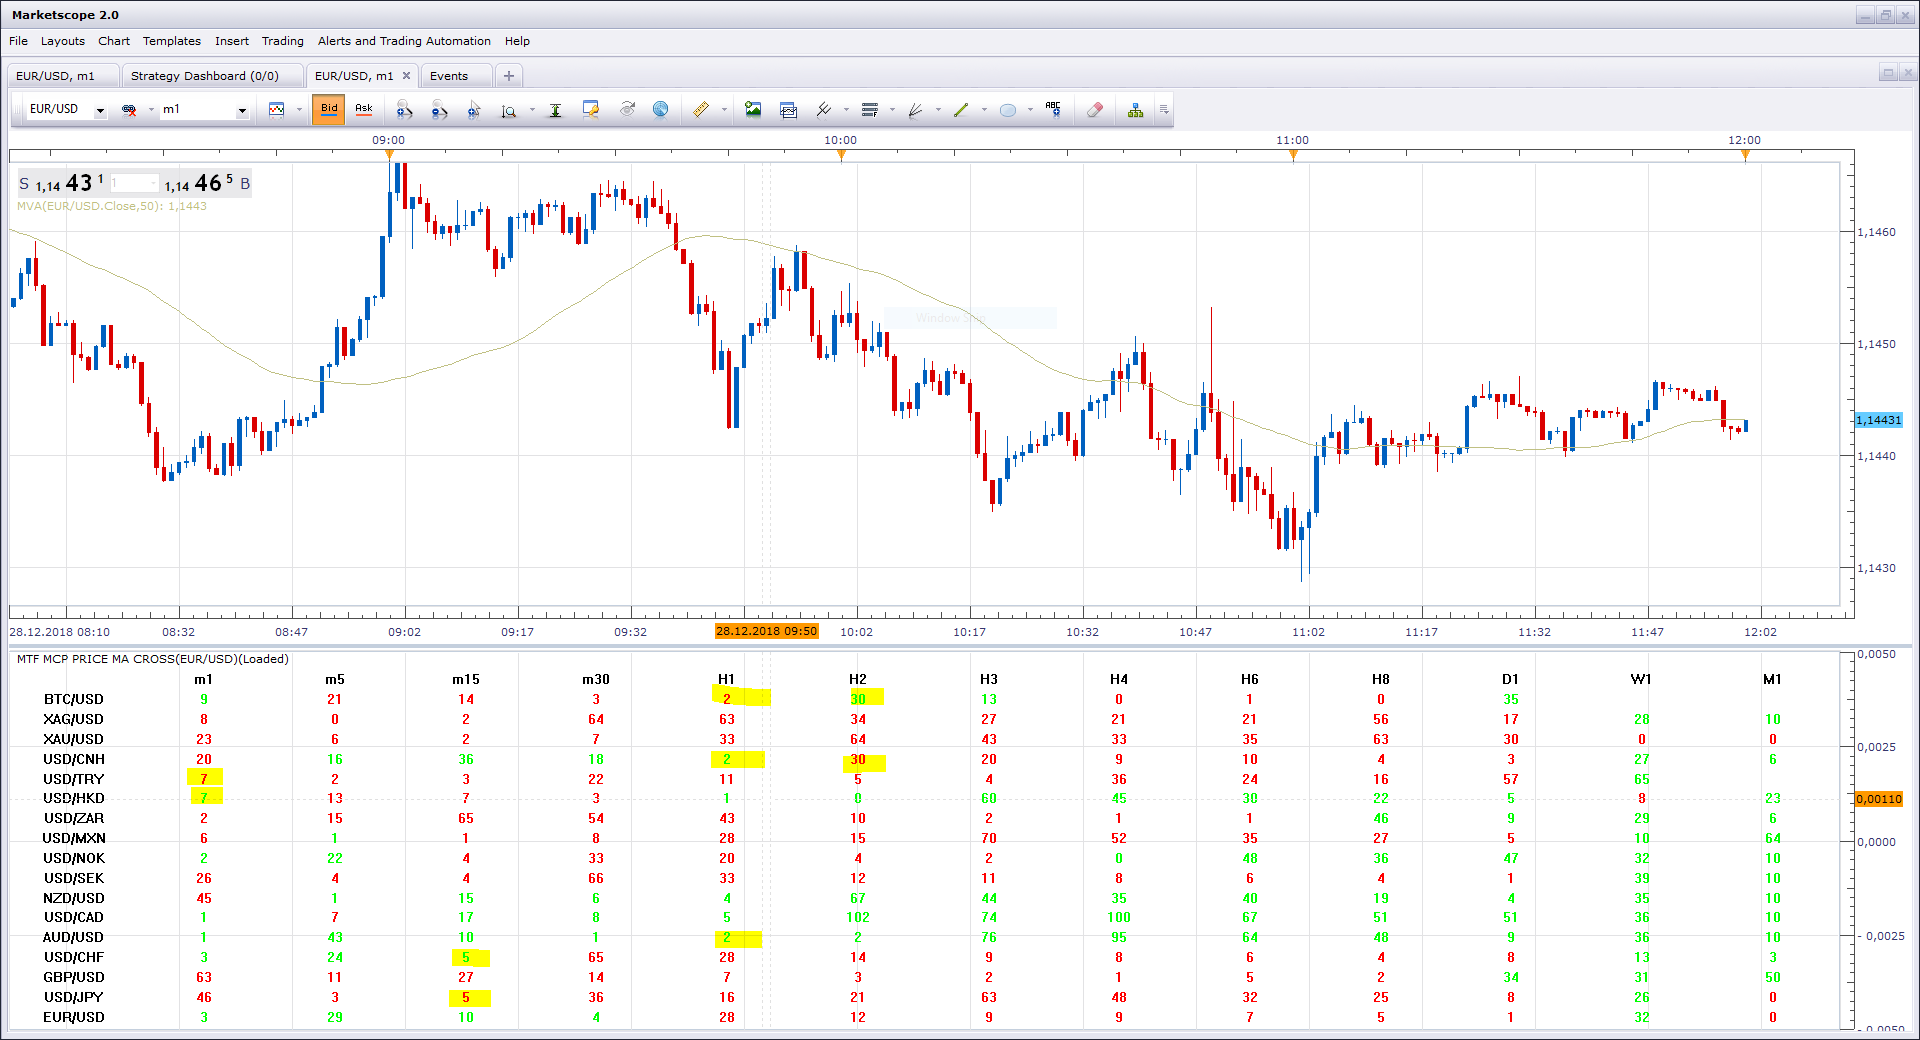Click the zoom in magnifier icon
Viewport: 1920px width, 1040px height.
tap(404, 109)
